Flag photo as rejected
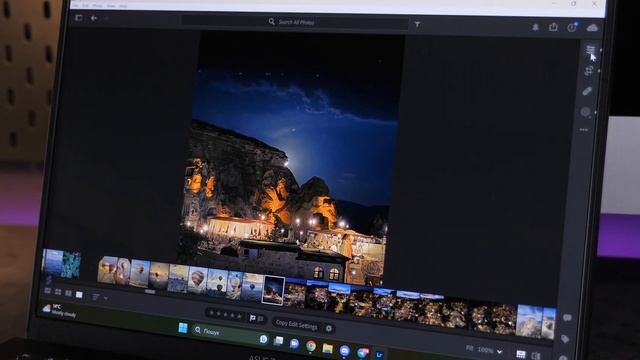640x360 pixels. pyautogui.click(x=260, y=319)
